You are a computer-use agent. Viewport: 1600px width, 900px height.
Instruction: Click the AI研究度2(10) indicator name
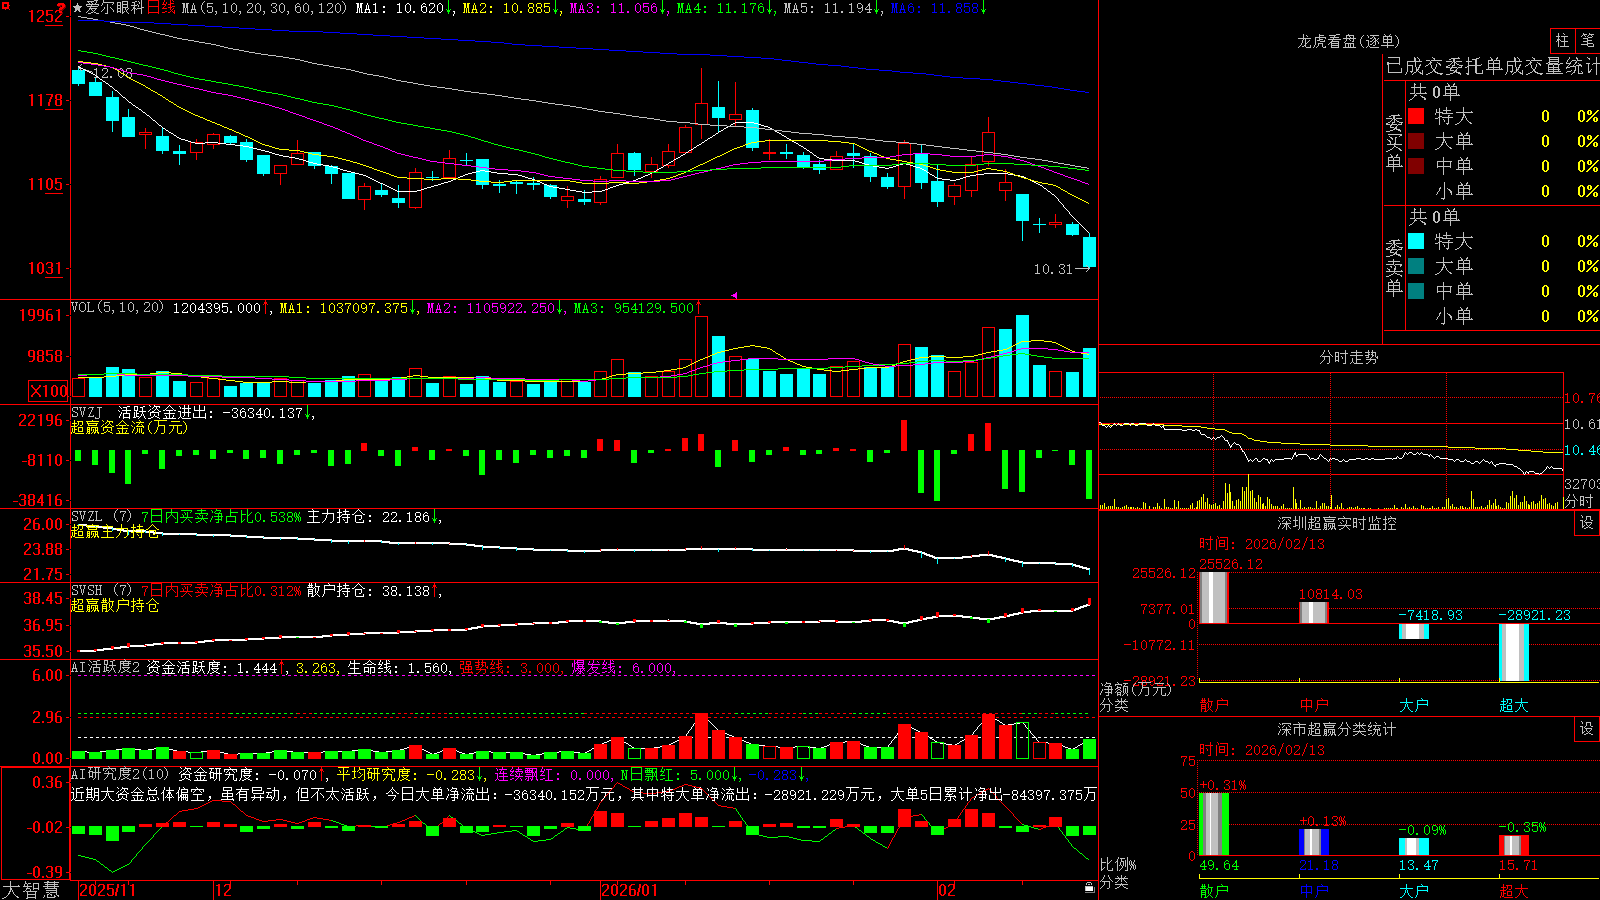pos(120,774)
